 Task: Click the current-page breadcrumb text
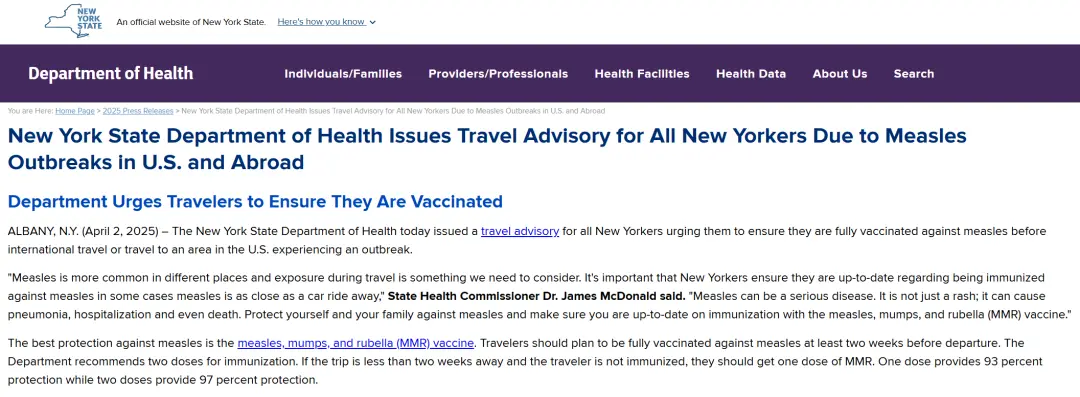pyautogui.click(x=393, y=111)
